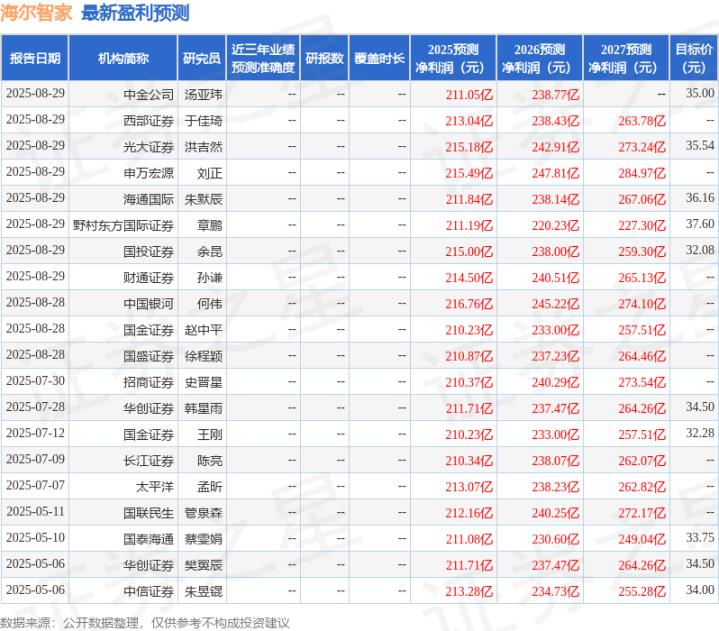
Task: Click institution name 太平洋
Action: coord(155,487)
